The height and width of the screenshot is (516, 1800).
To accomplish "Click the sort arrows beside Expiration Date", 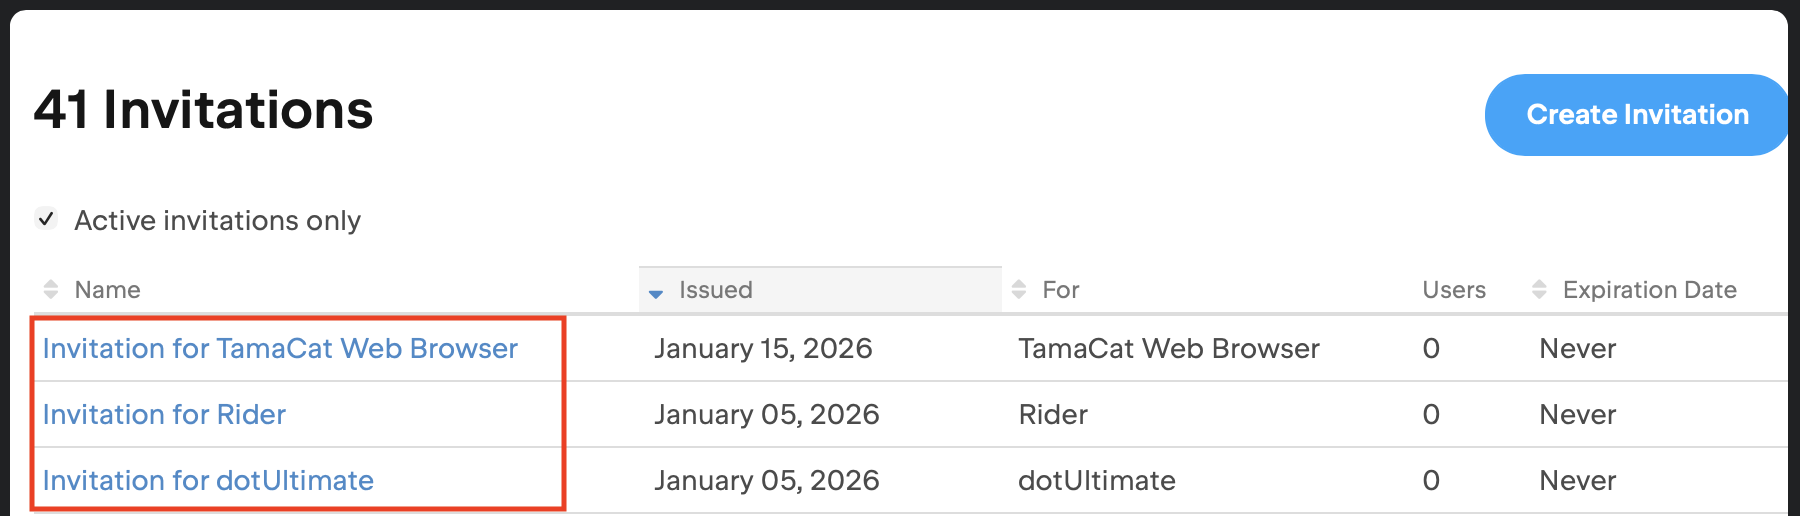I will tap(1539, 290).
